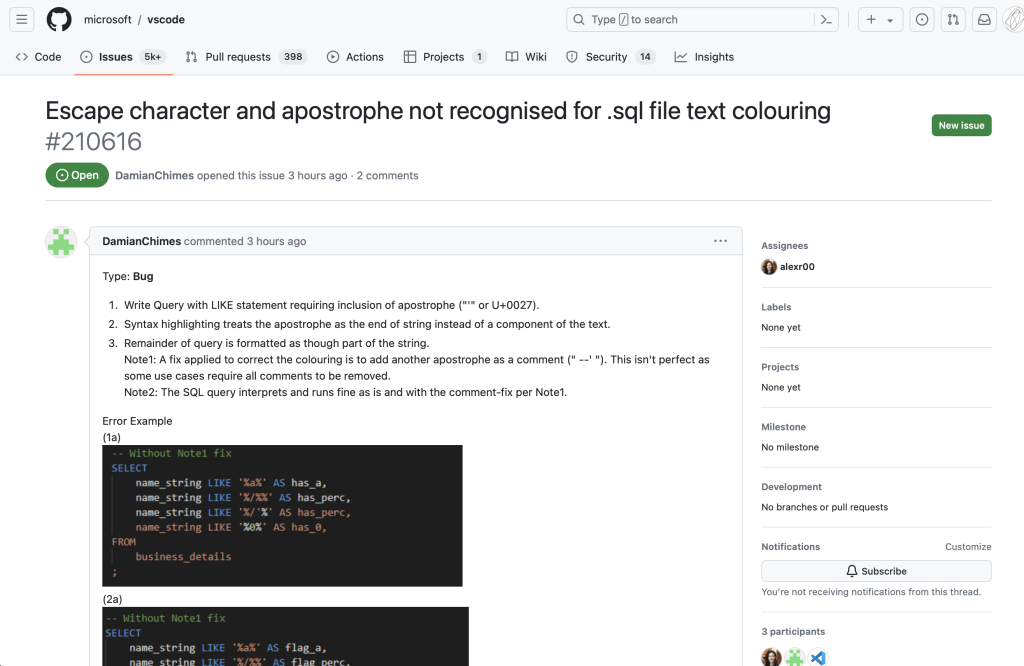Click Customize notifications link

point(968,547)
